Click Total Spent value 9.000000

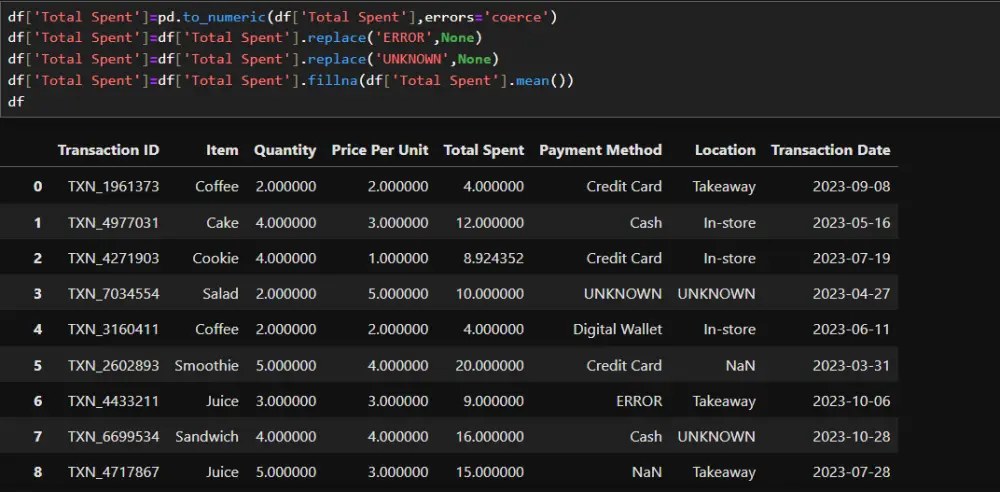click(494, 401)
